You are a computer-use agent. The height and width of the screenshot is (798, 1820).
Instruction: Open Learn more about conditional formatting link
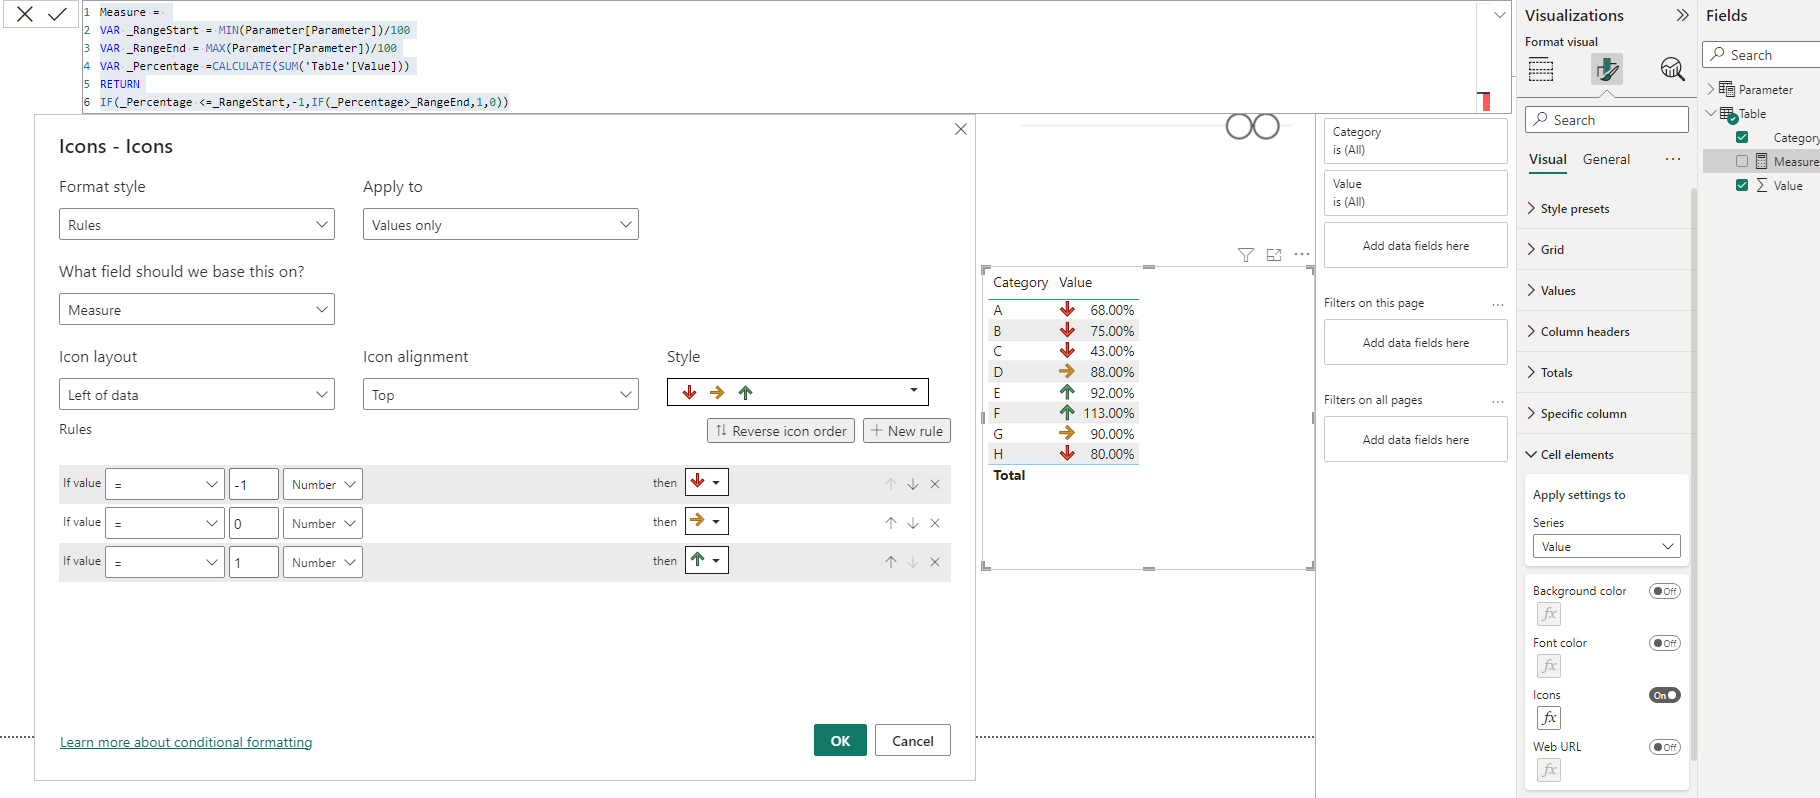186,742
